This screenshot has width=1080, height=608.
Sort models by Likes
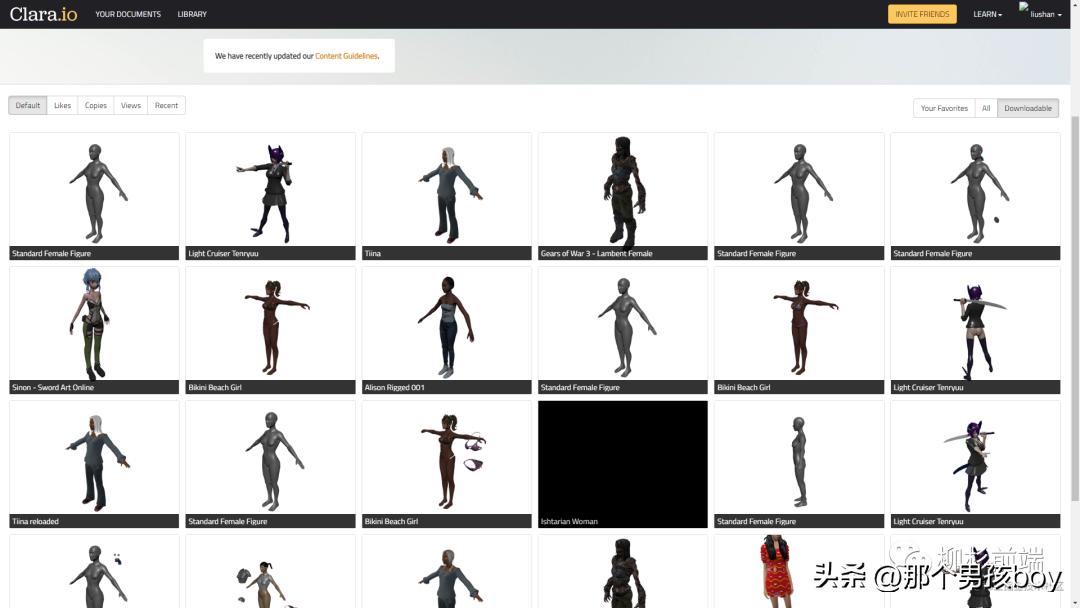(x=62, y=105)
